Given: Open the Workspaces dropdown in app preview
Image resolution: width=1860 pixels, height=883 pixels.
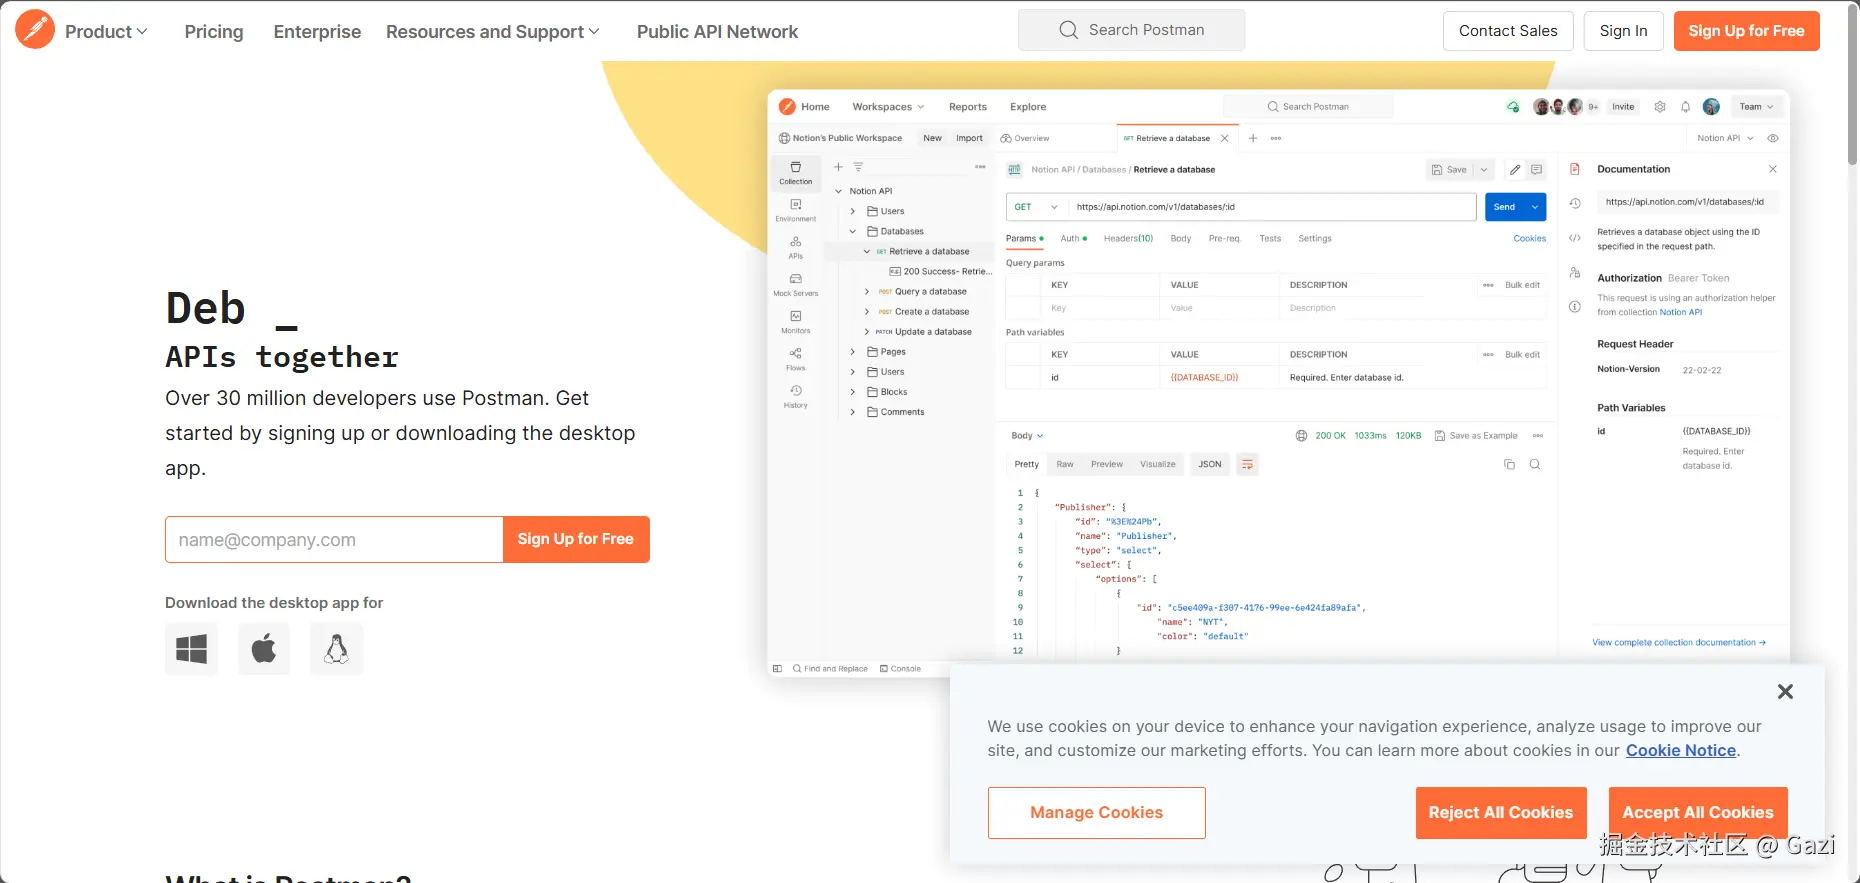Looking at the screenshot, I should [888, 107].
